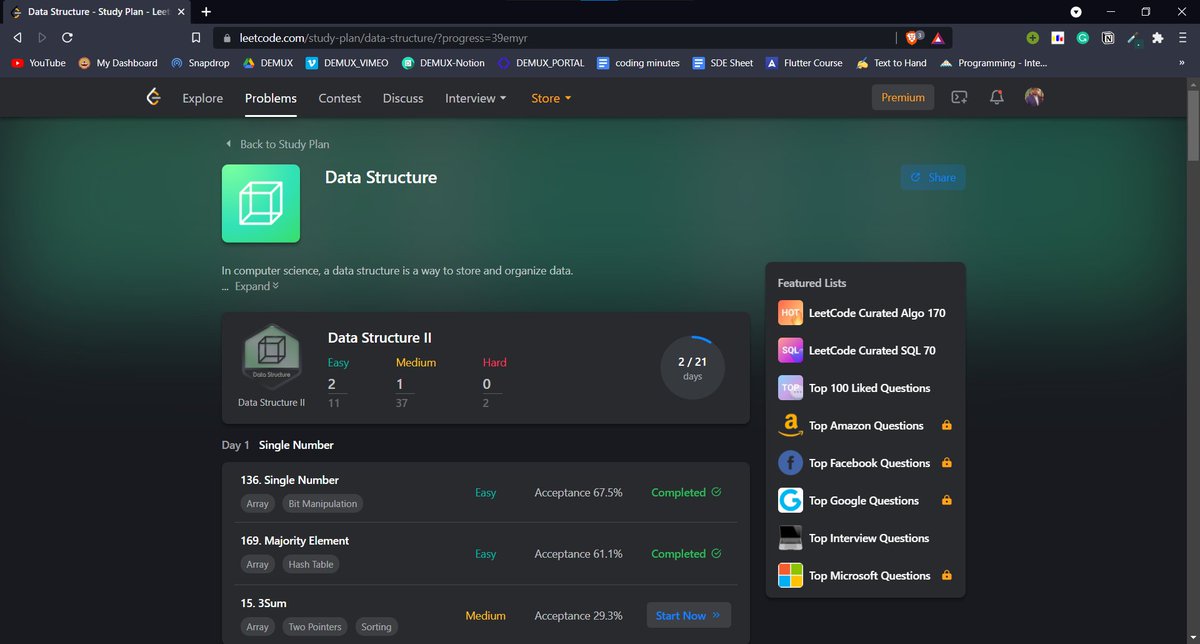Click Back to Study Plan link
1200x644 pixels.
coord(277,144)
